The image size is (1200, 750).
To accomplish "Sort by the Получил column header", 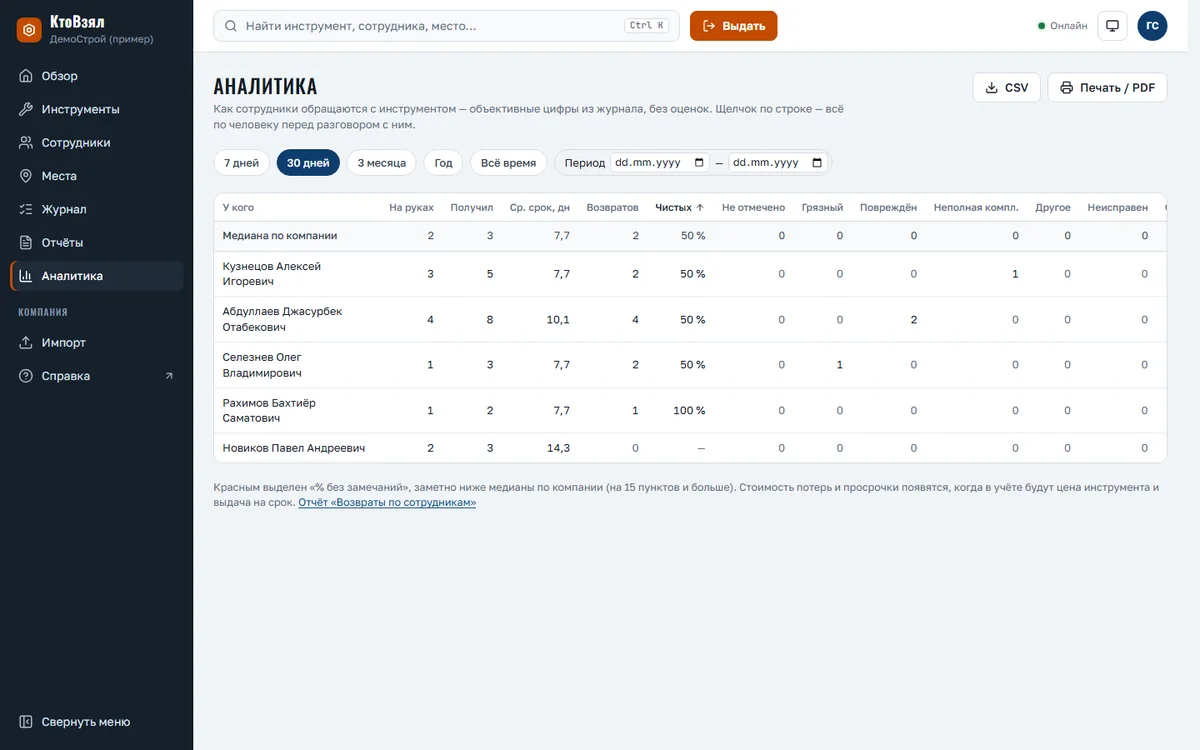I will pyautogui.click(x=472, y=208).
